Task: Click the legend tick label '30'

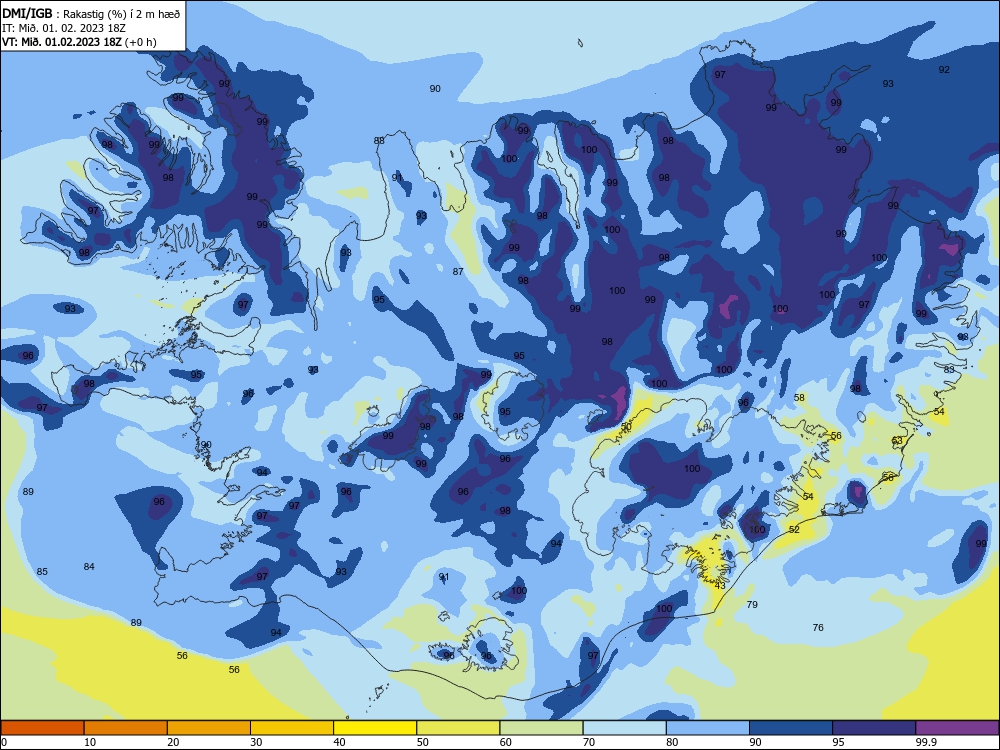Action: [256, 742]
